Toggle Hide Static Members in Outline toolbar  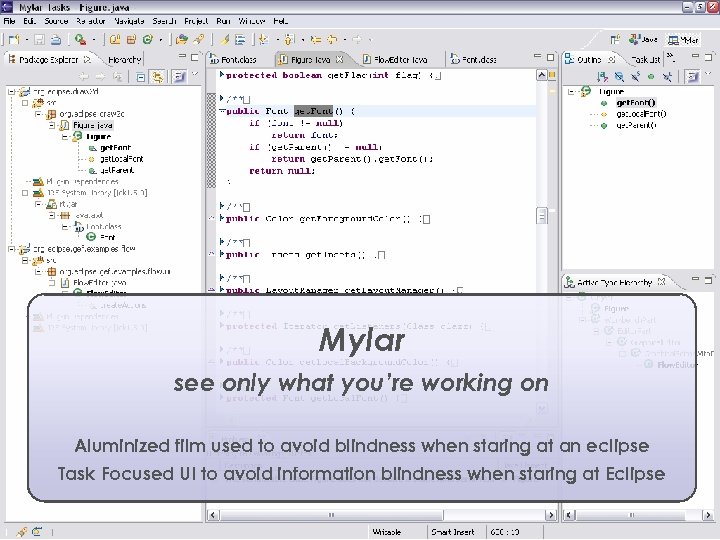coord(636,77)
